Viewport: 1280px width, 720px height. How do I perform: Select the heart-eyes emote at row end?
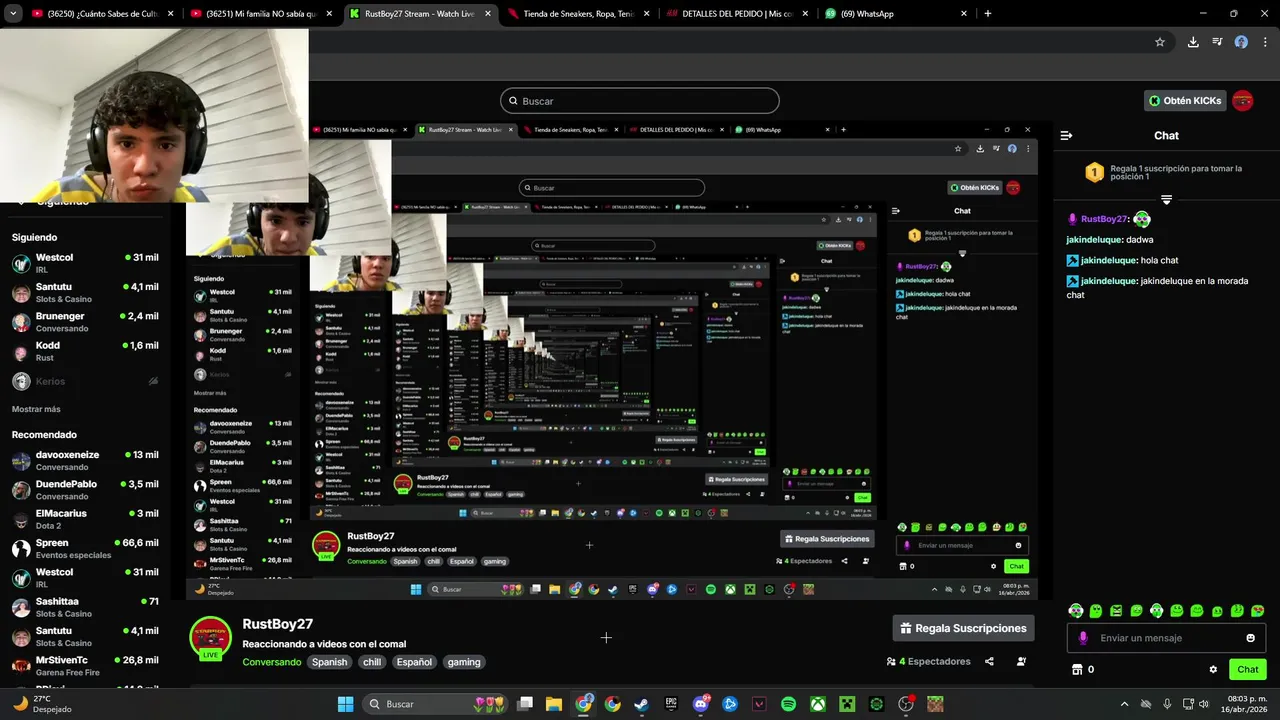click(1258, 611)
